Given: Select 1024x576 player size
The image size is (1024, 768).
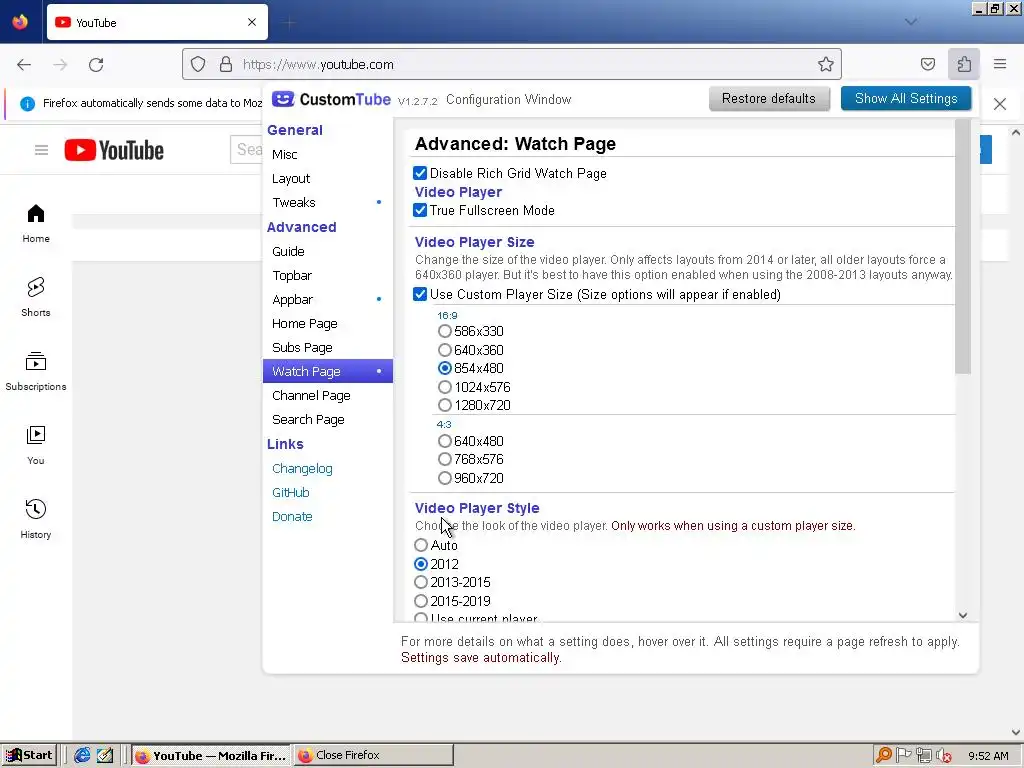Looking at the screenshot, I should pos(445,387).
